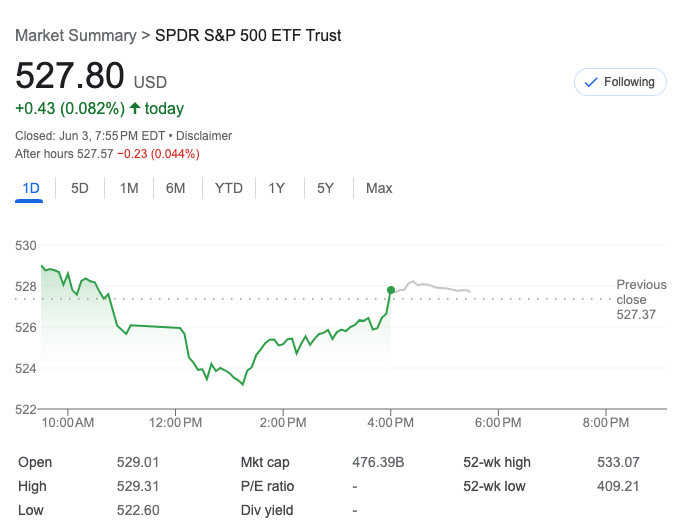Open the Disclaimer link
This screenshot has width=697, height=529.
(x=203, y=136)
